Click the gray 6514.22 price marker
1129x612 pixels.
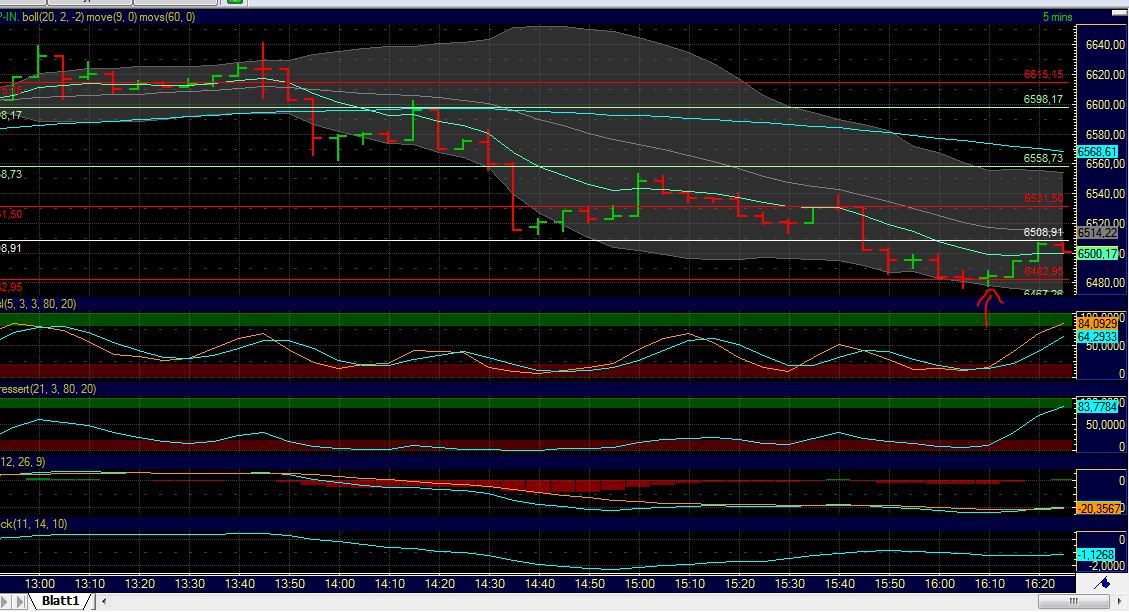point(1098,231)
